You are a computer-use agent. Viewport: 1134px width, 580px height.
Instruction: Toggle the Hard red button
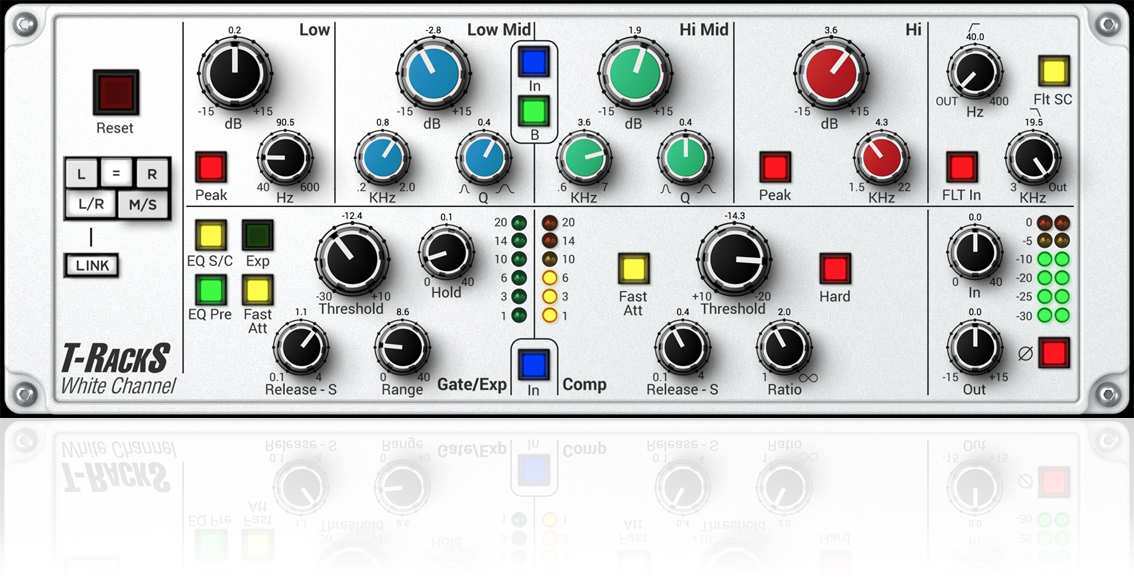coord(835,268)
